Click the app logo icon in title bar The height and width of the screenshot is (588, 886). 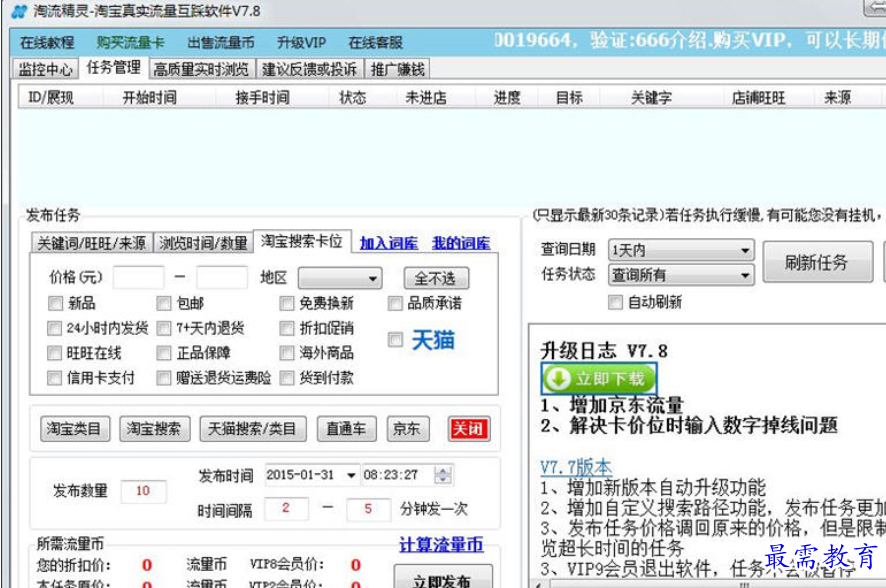19,11
